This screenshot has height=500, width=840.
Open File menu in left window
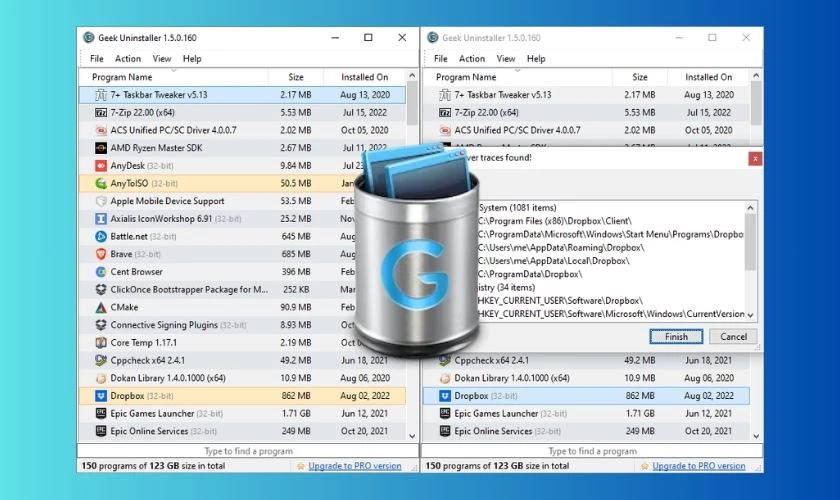96,58
